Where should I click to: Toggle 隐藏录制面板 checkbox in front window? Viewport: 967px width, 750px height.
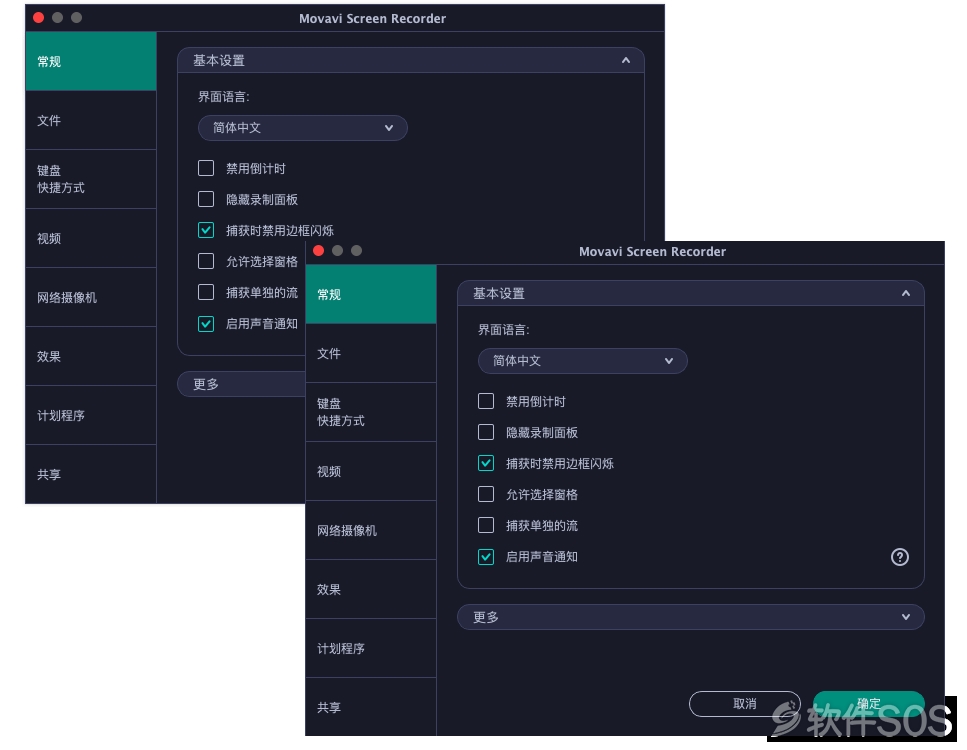(486, 432)
